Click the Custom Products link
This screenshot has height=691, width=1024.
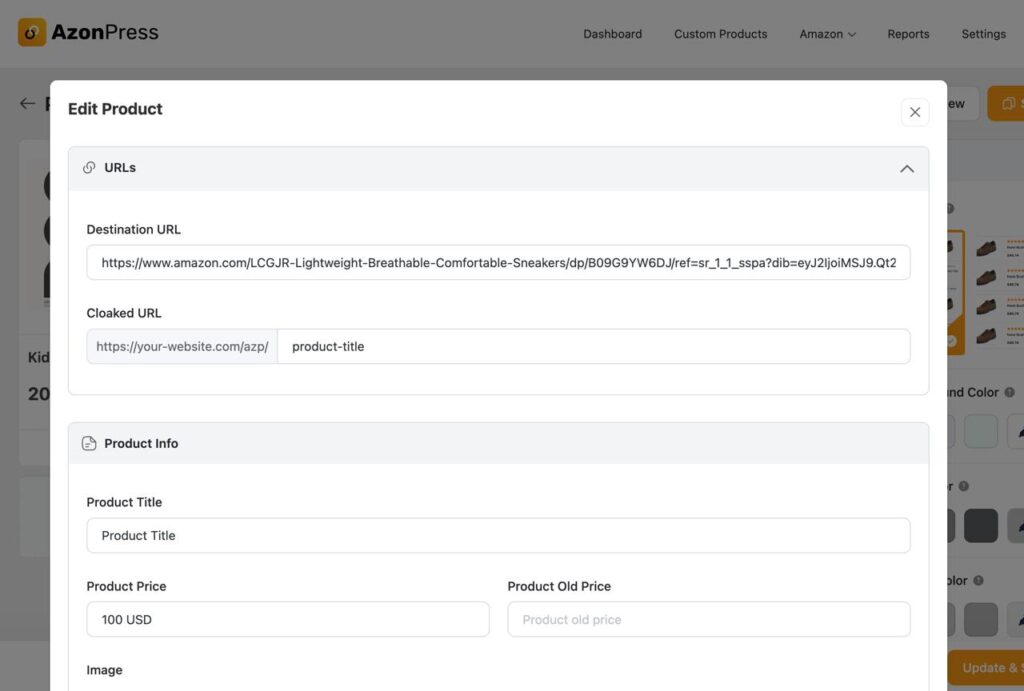[x=720, y=33]
